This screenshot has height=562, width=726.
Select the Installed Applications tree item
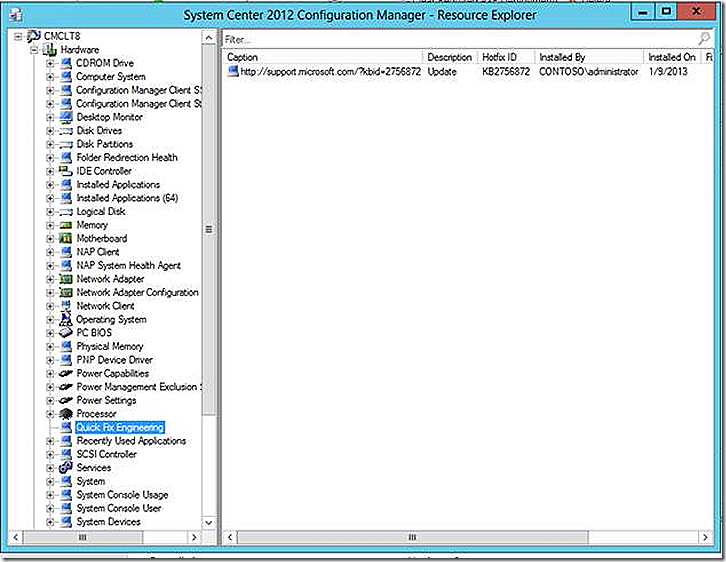[118, 185]
